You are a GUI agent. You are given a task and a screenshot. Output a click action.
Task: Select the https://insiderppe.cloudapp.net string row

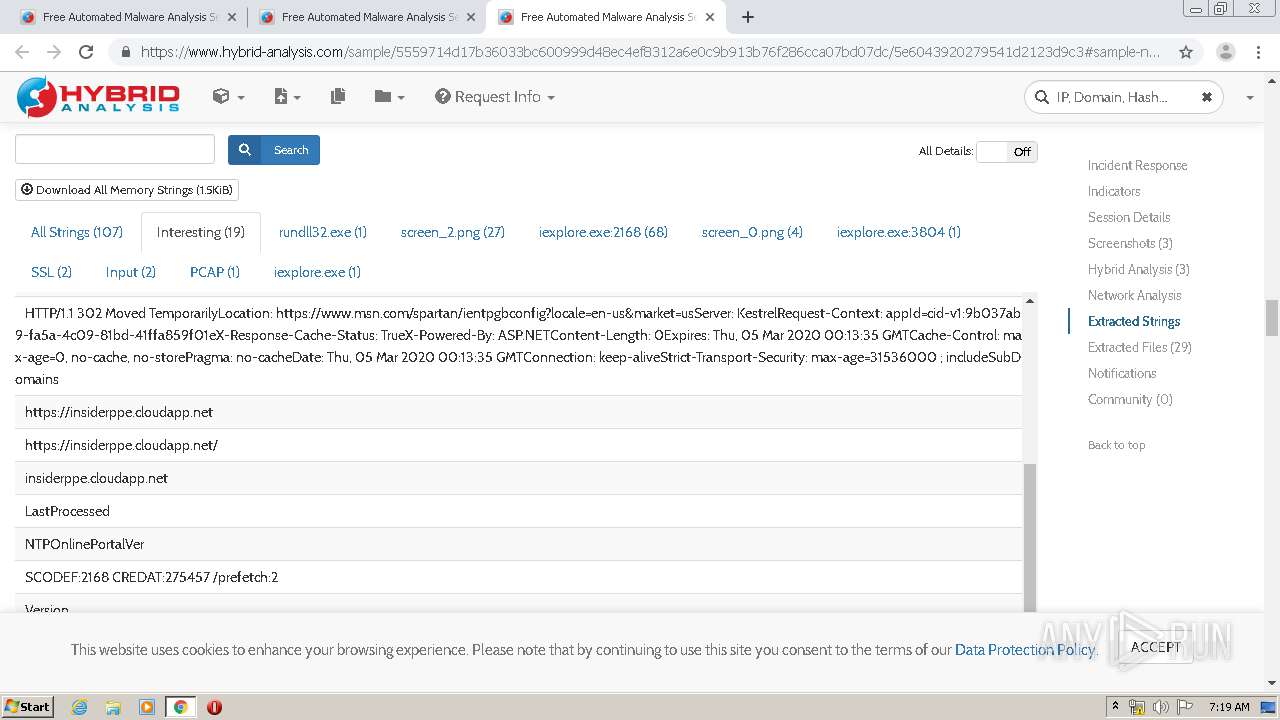pos(519,412)
